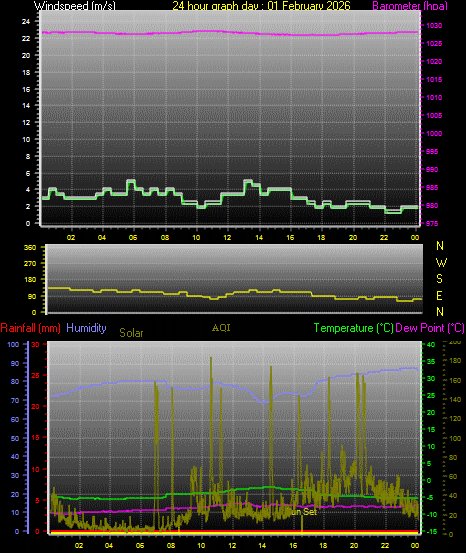Screen dimensions: 466x553
Task: Click the "14" windspeed scale value
Action: coord(26,105)
